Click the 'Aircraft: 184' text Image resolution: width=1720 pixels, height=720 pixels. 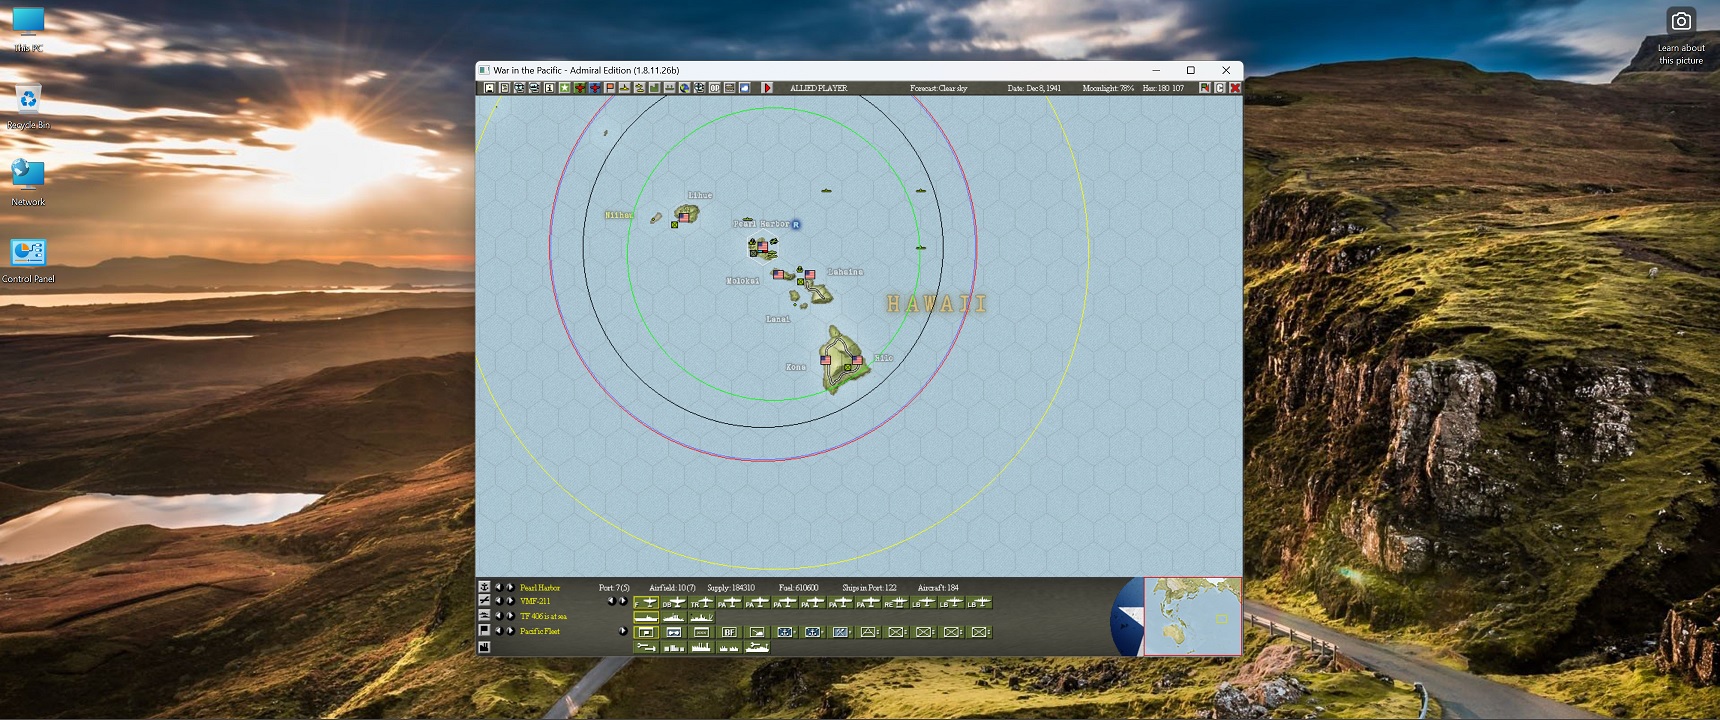coord(938,588)
